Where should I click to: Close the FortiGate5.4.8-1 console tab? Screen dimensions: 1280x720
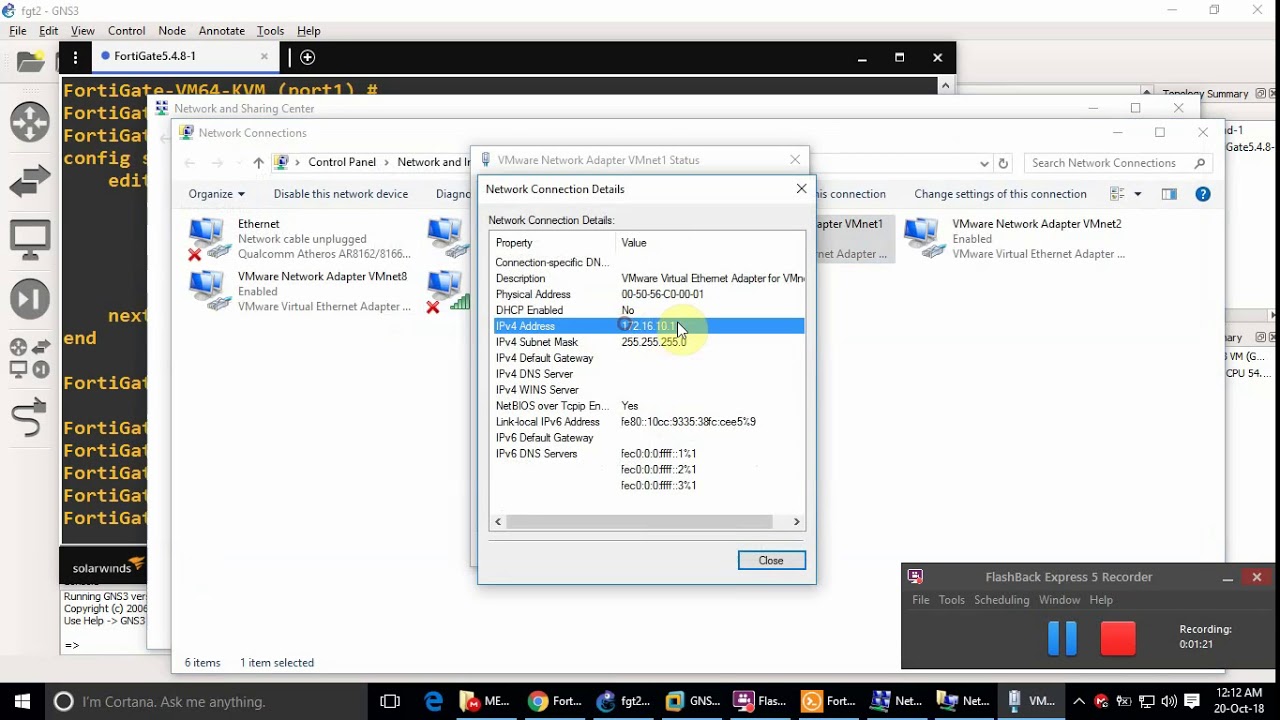pos(265,57)
